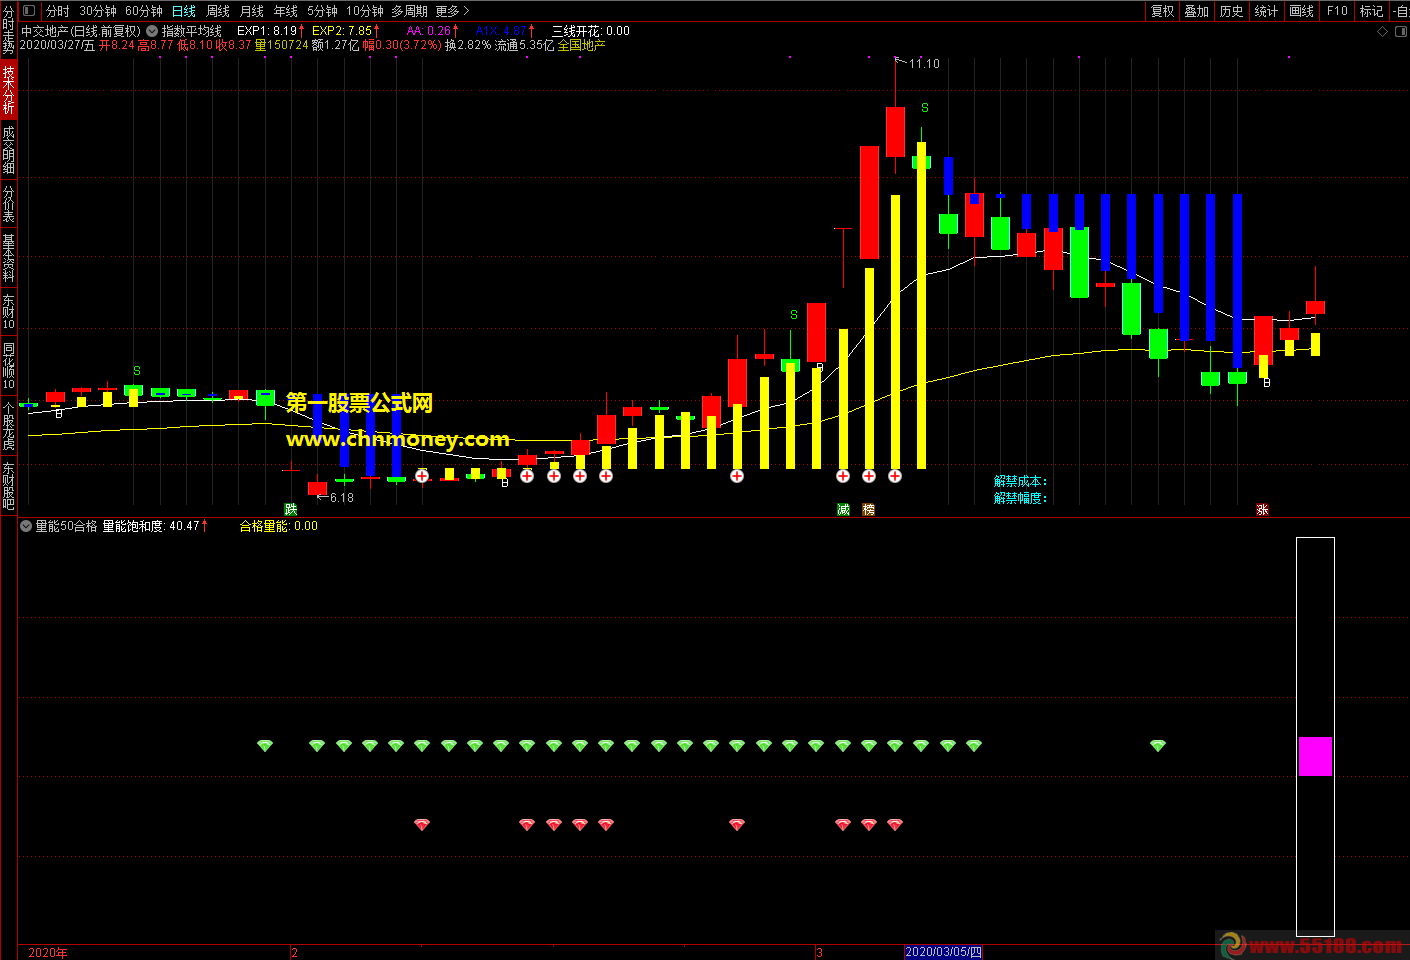The image size is (1410, 960).
Task: Expand the 指数平均线 indicator dropdown arrow
Action: point(152,31)
